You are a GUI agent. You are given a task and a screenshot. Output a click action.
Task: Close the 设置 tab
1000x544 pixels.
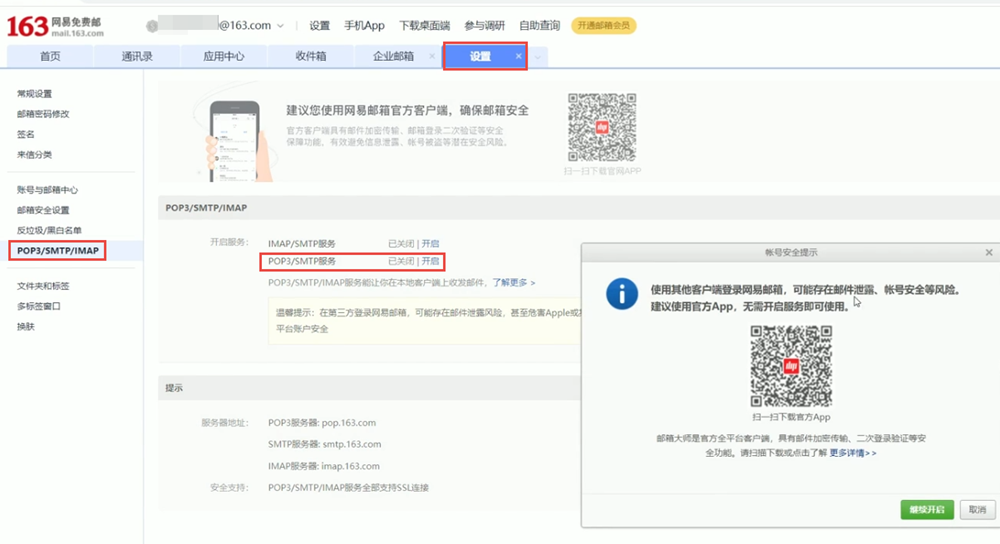click(x=518, y=56)
